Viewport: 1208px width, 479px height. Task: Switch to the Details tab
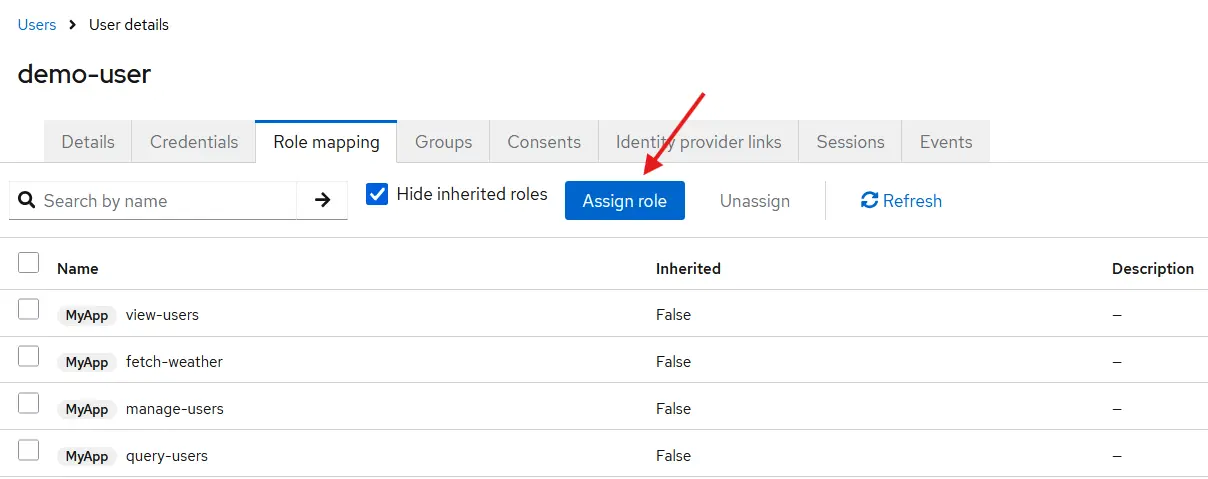point(88,142)
